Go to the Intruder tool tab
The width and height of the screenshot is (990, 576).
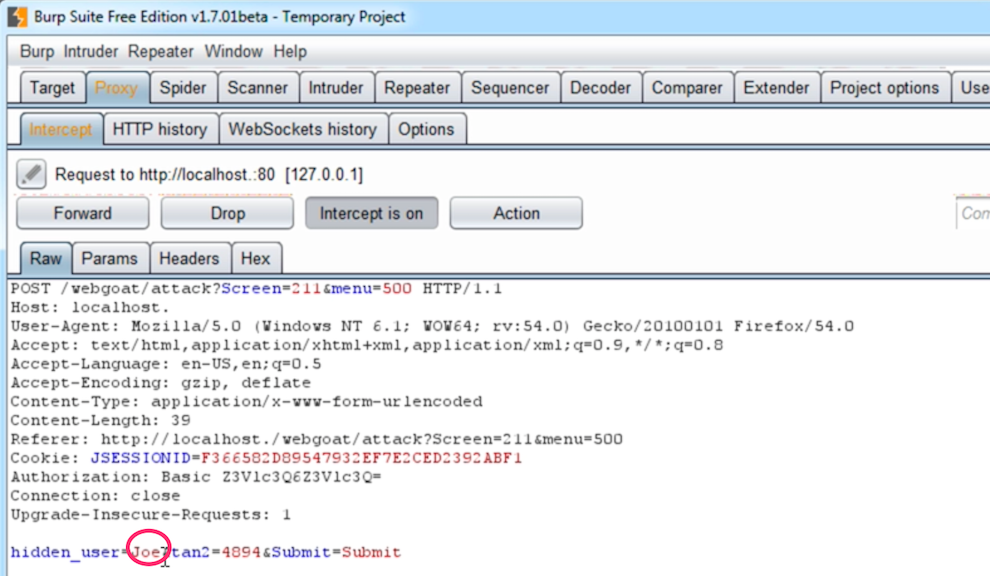point(336,88)
